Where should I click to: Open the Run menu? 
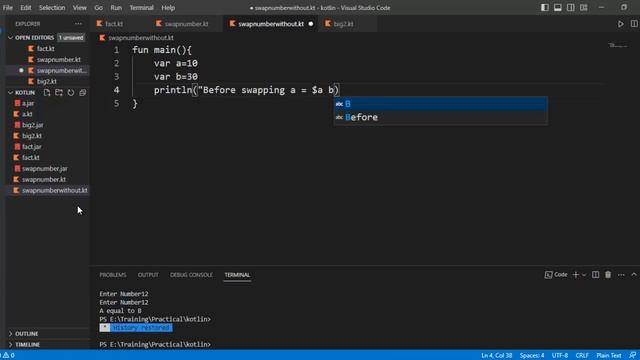116,7
